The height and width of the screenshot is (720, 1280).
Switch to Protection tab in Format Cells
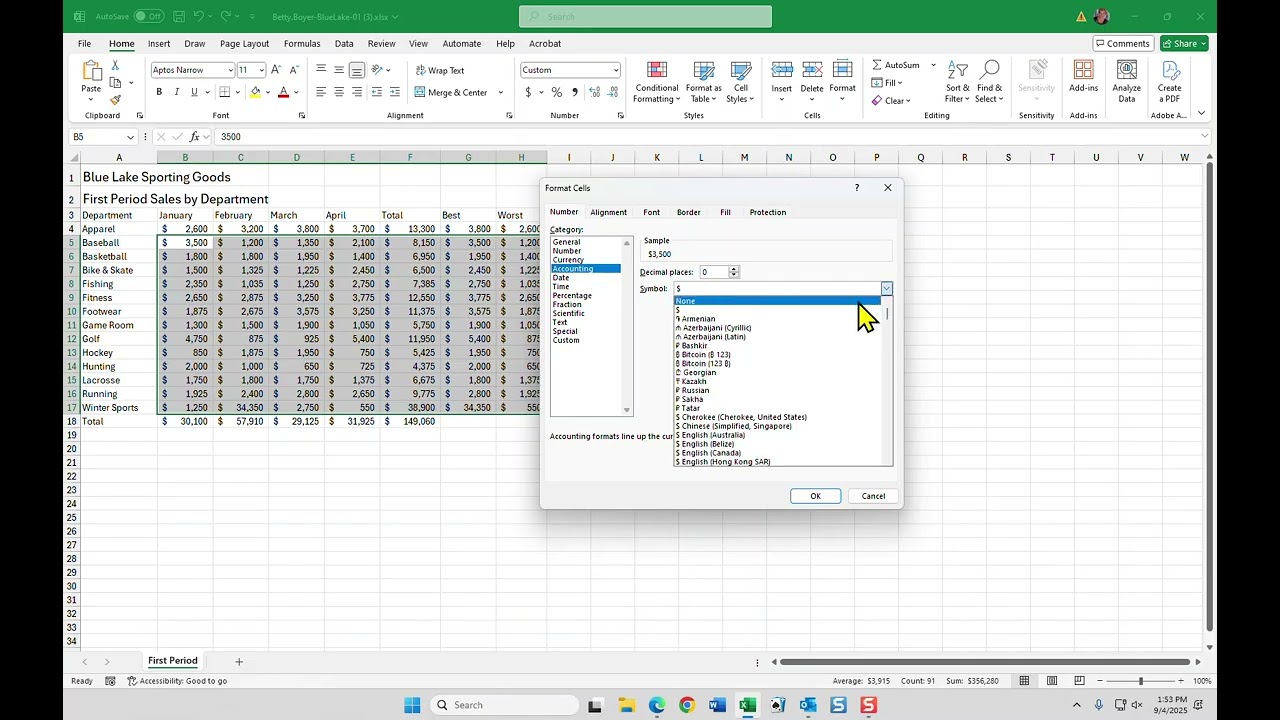(768, 212)
